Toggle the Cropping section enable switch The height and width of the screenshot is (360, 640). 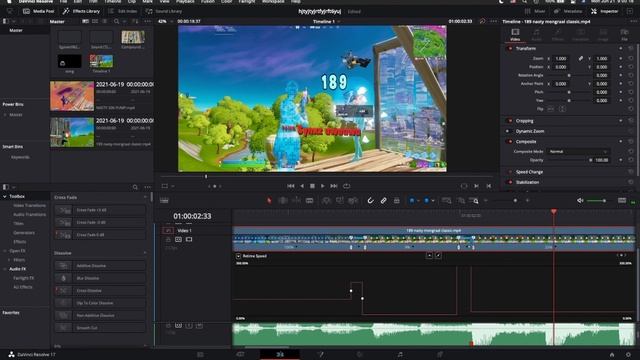point(510,121)
